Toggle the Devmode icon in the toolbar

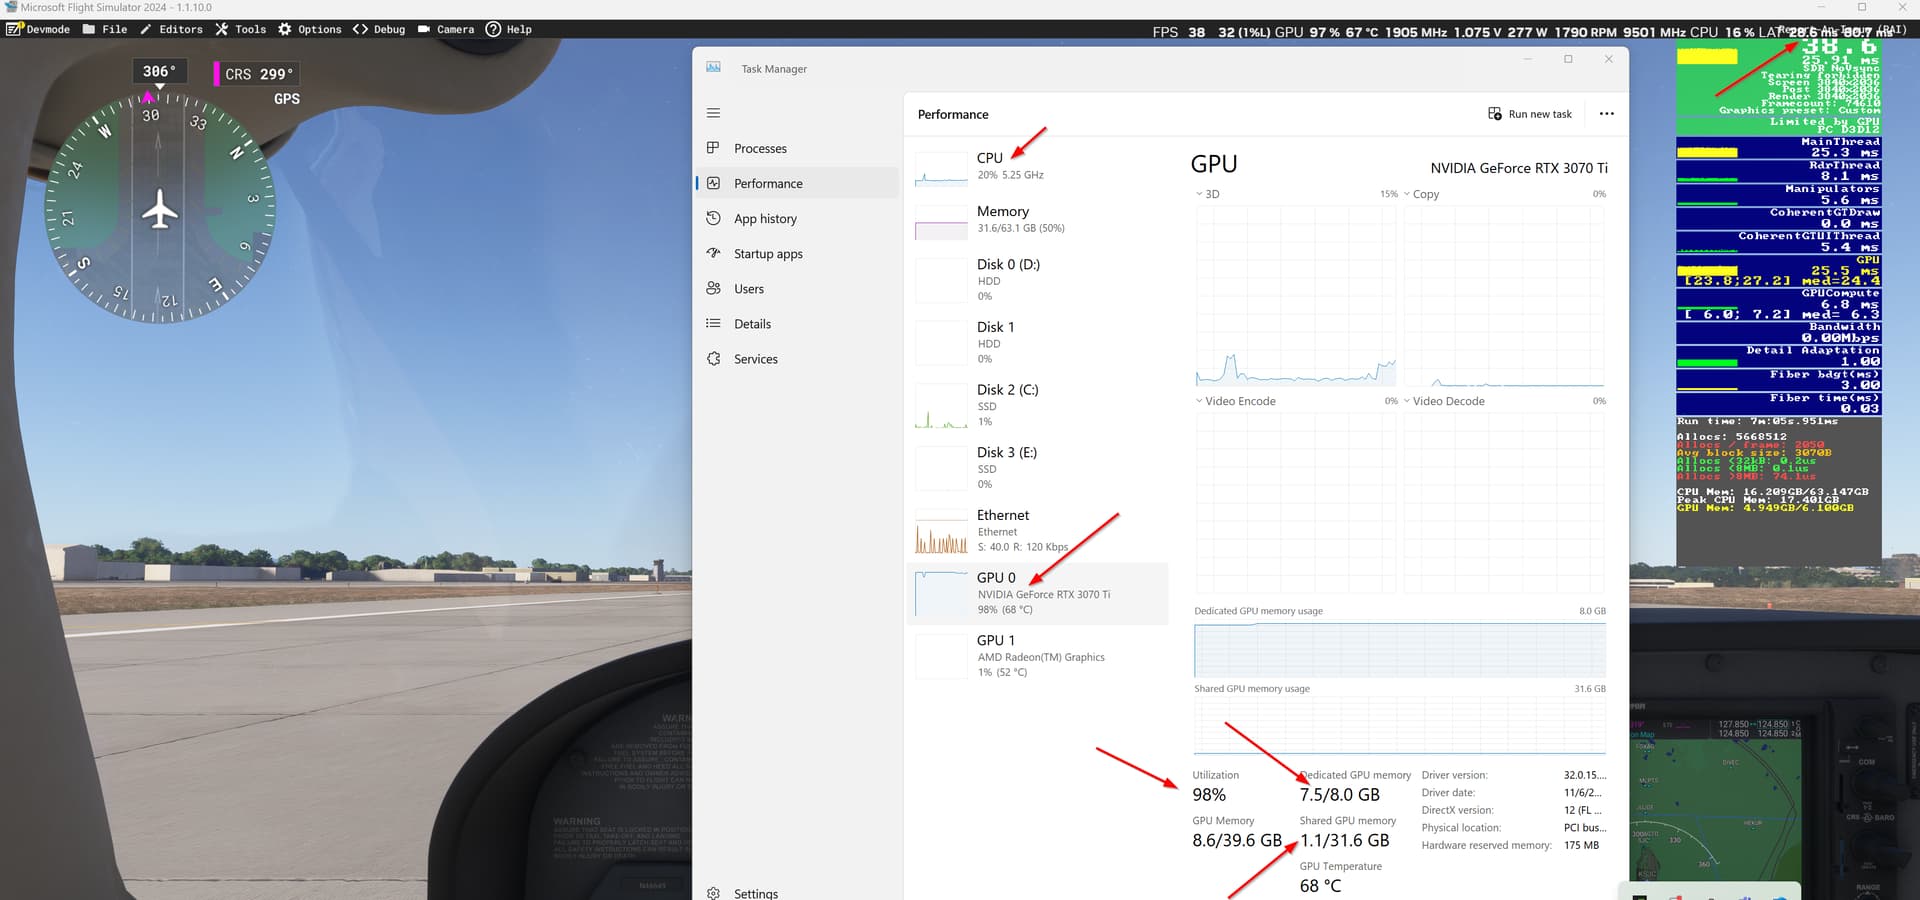click(15, 29)
